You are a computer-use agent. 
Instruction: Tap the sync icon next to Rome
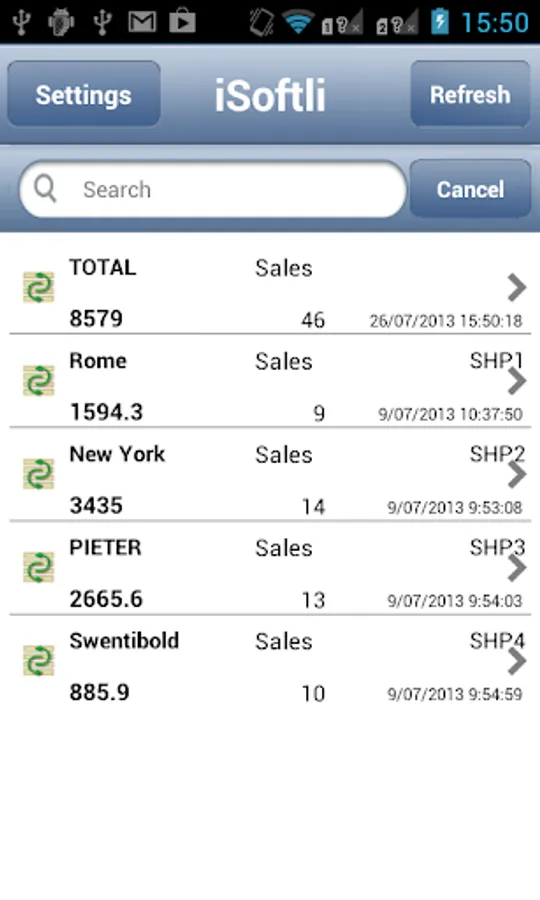pos(38,381)
